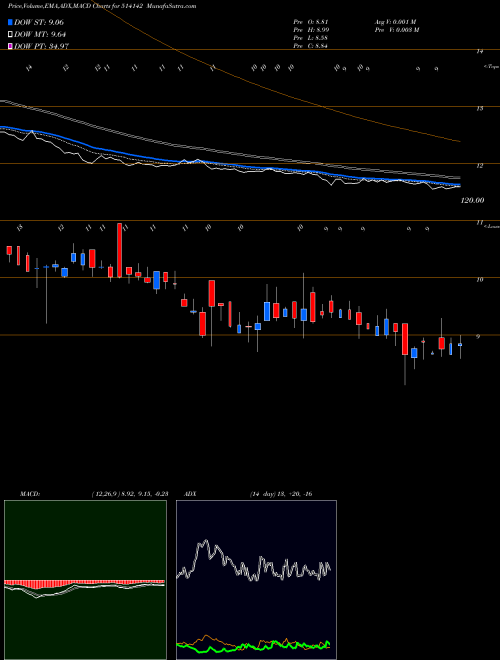The width and height of the screenshot is (500, 660).
Task: Select the 'DOW PT: 34.97' legend text
Action: click(42, 46)
